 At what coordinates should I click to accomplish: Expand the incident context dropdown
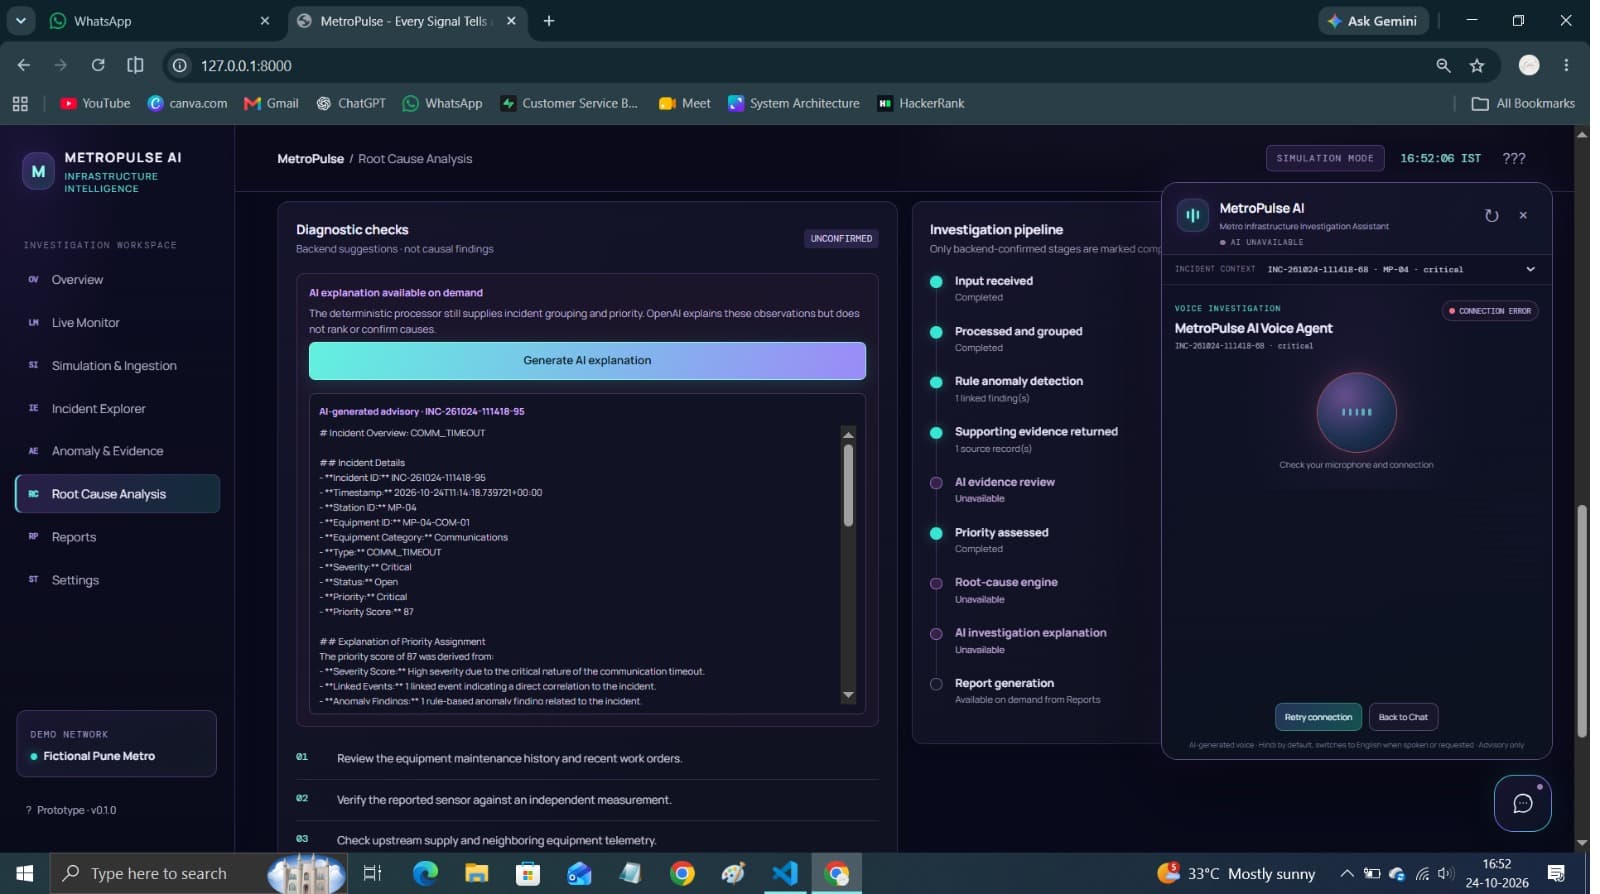[x=1530, y=269]
